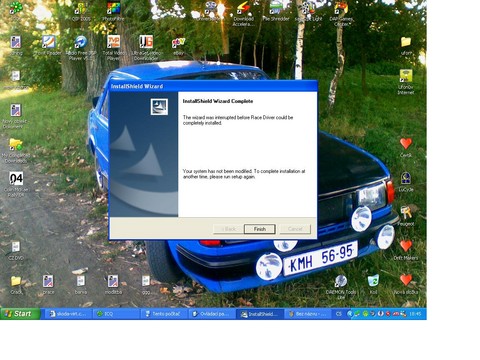Image resolution: width=480 pixels, height=360 pixels.
Task: Launch the UltraGet Video Downloader shortcut
Action: coord(146,47)
